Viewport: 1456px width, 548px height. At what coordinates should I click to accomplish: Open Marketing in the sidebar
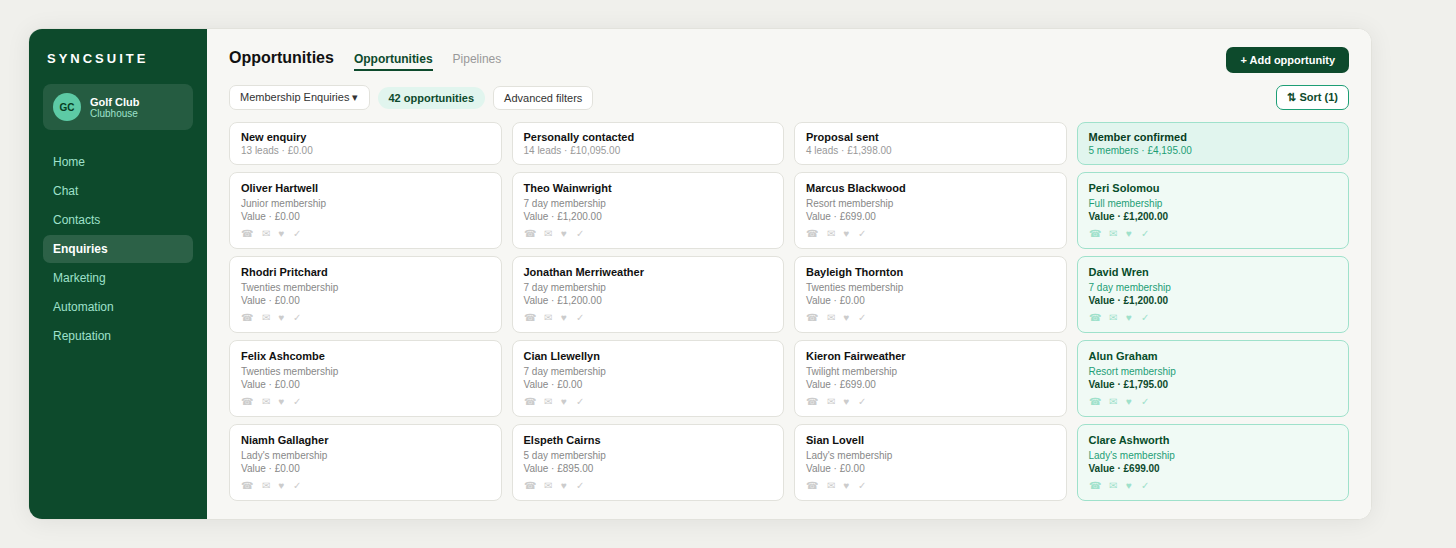click(x=118, y=278)
